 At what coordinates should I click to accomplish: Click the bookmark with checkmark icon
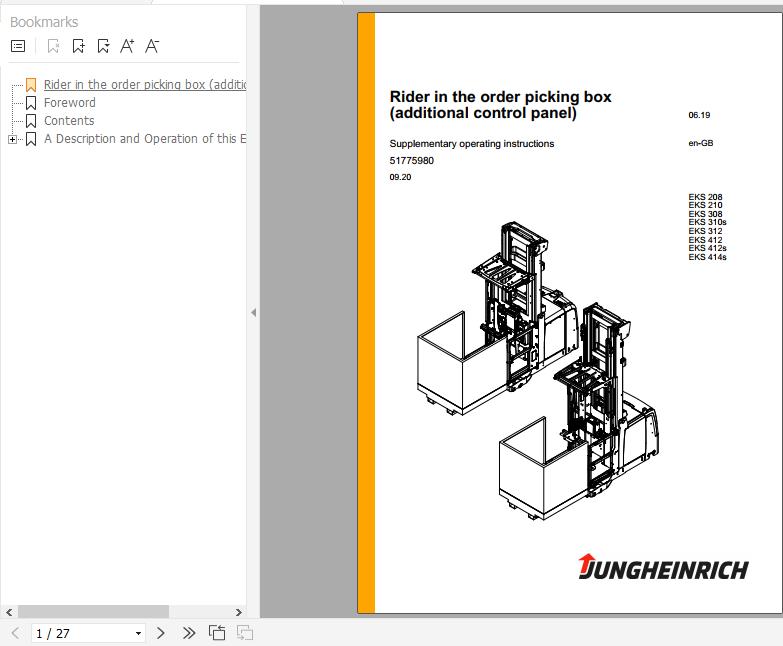tap(103, 46)
